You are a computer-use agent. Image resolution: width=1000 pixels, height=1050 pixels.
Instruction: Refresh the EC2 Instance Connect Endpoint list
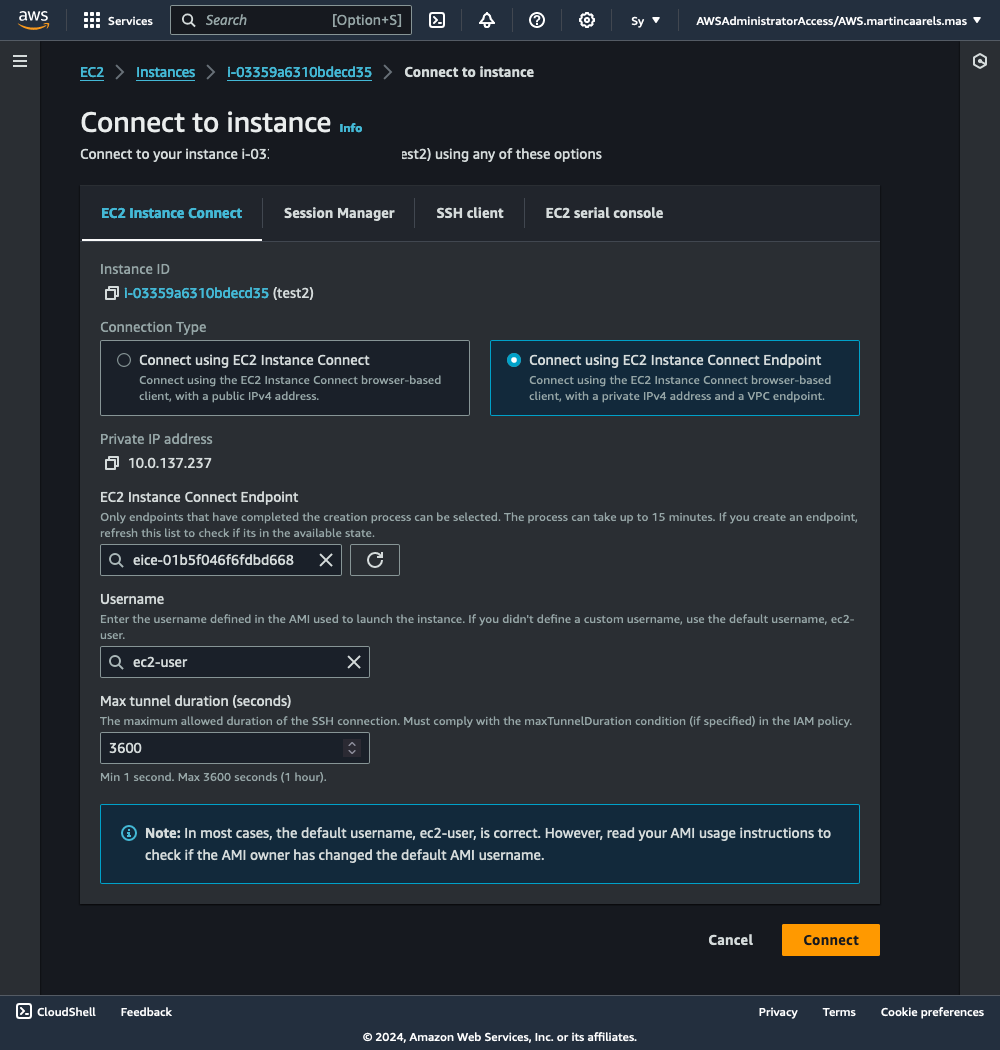tap(375, 560)
